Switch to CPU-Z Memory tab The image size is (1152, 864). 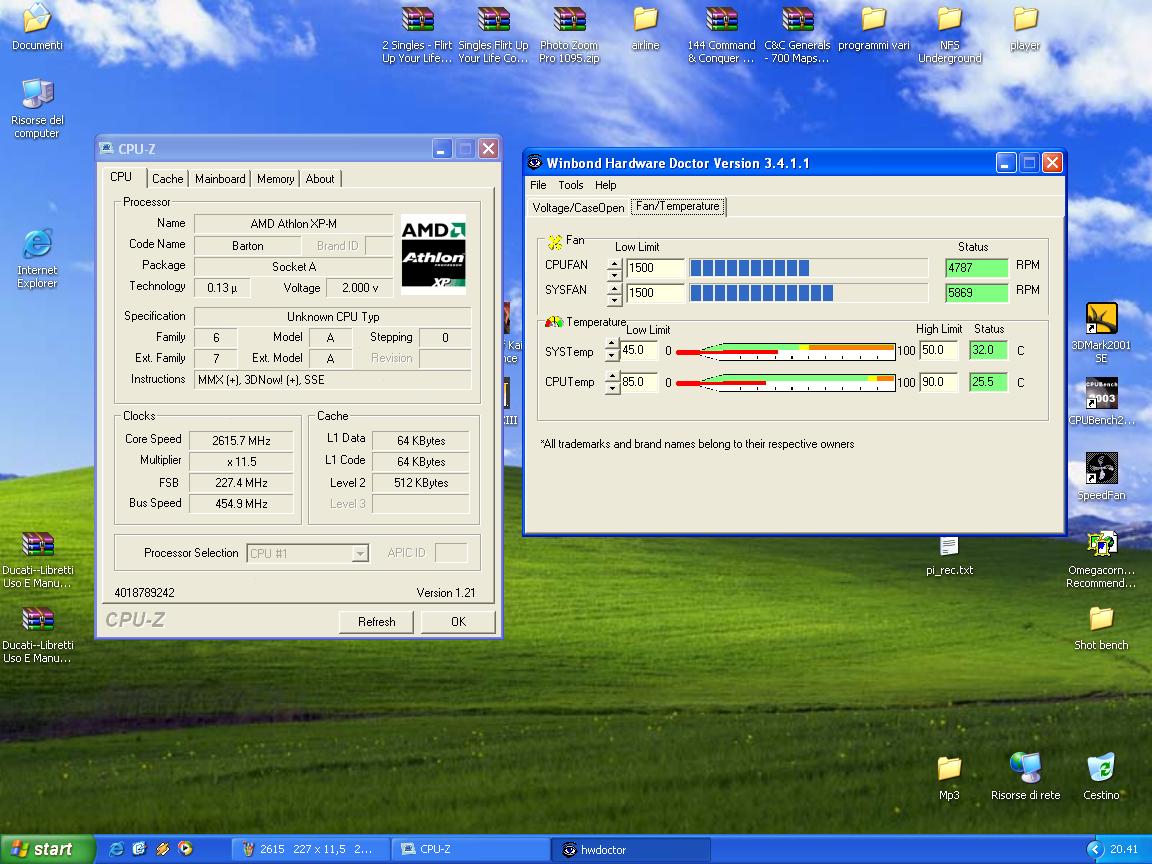pyautogui.click(x=276, y=179)
